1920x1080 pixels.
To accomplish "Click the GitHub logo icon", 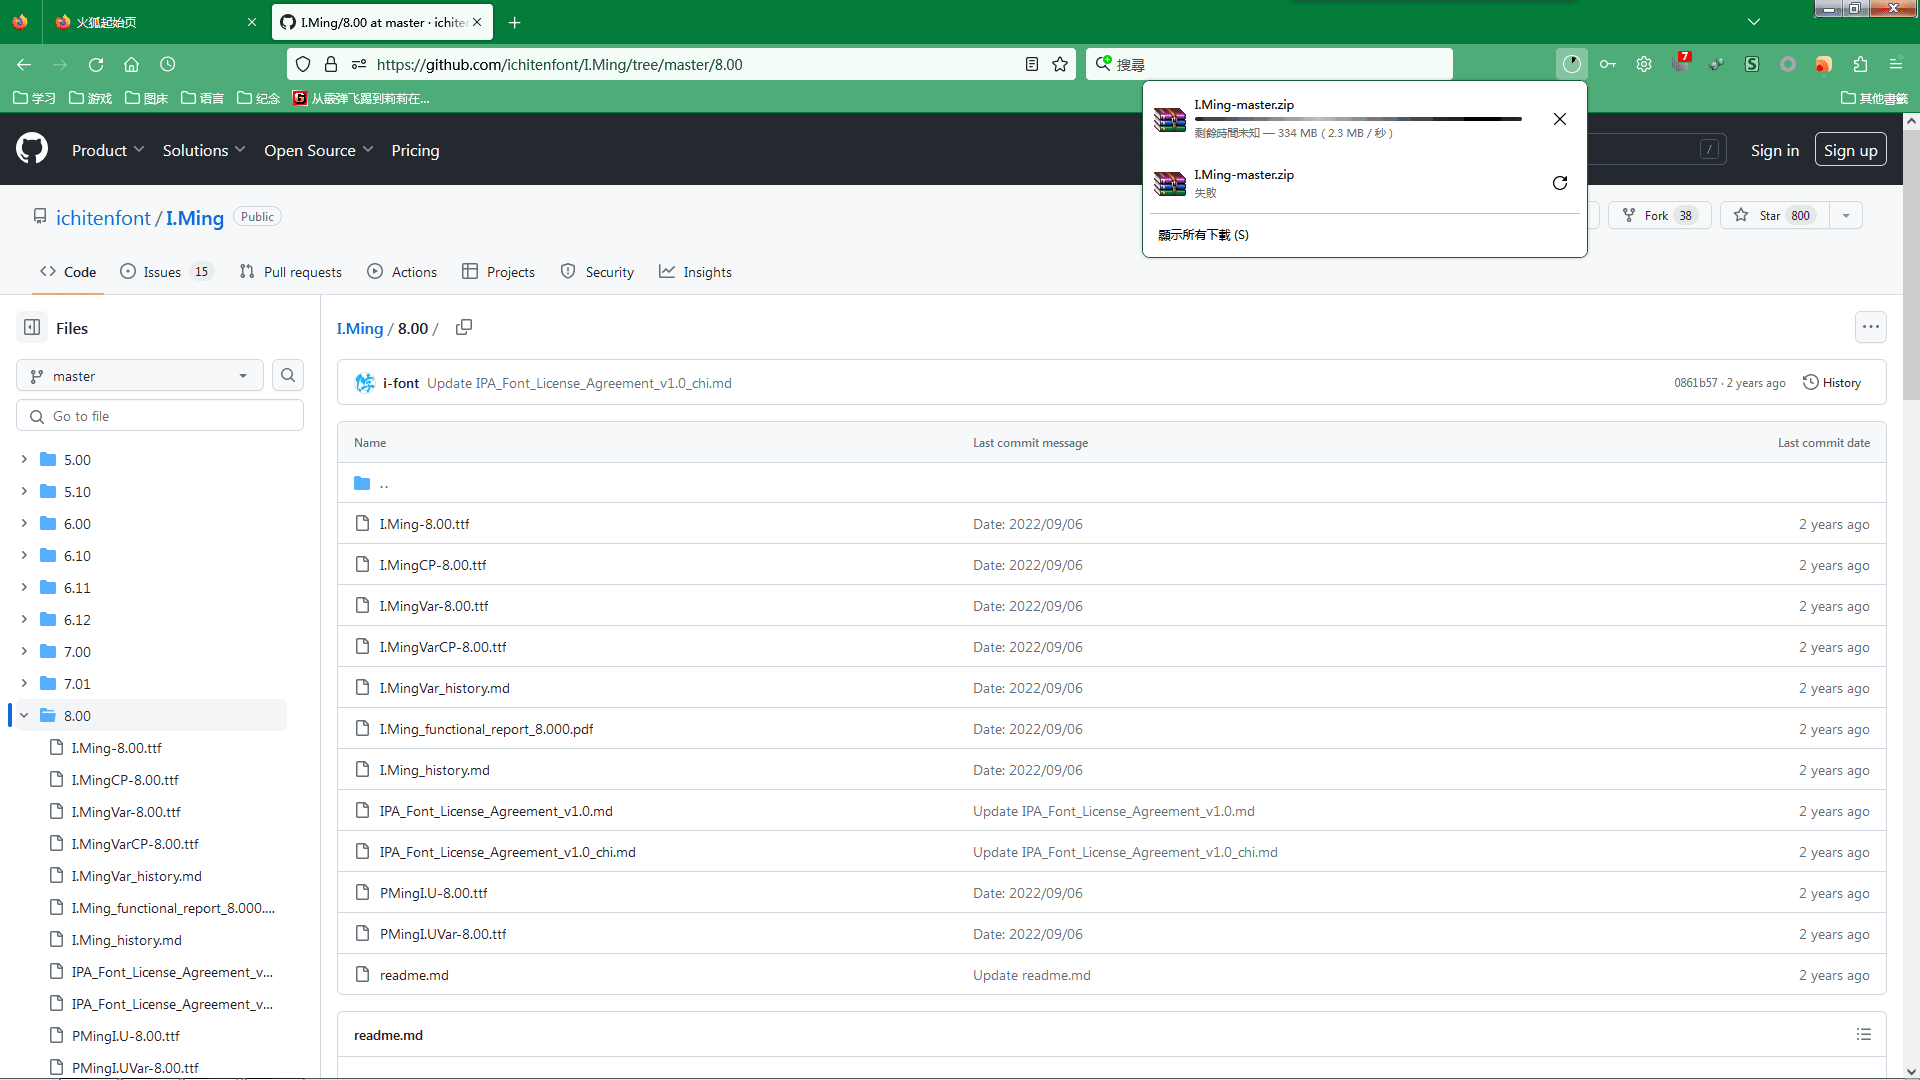I will tap(32, 149).
